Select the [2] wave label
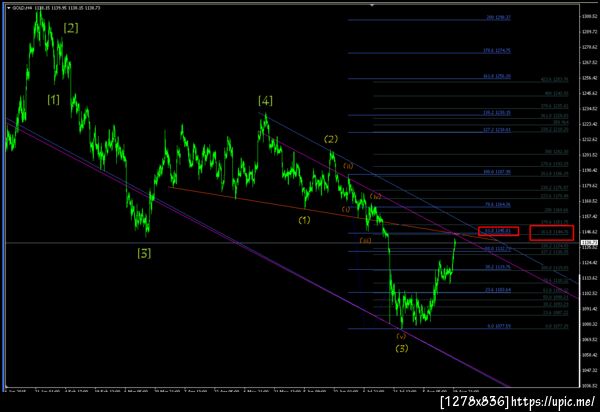 [71, 28]
